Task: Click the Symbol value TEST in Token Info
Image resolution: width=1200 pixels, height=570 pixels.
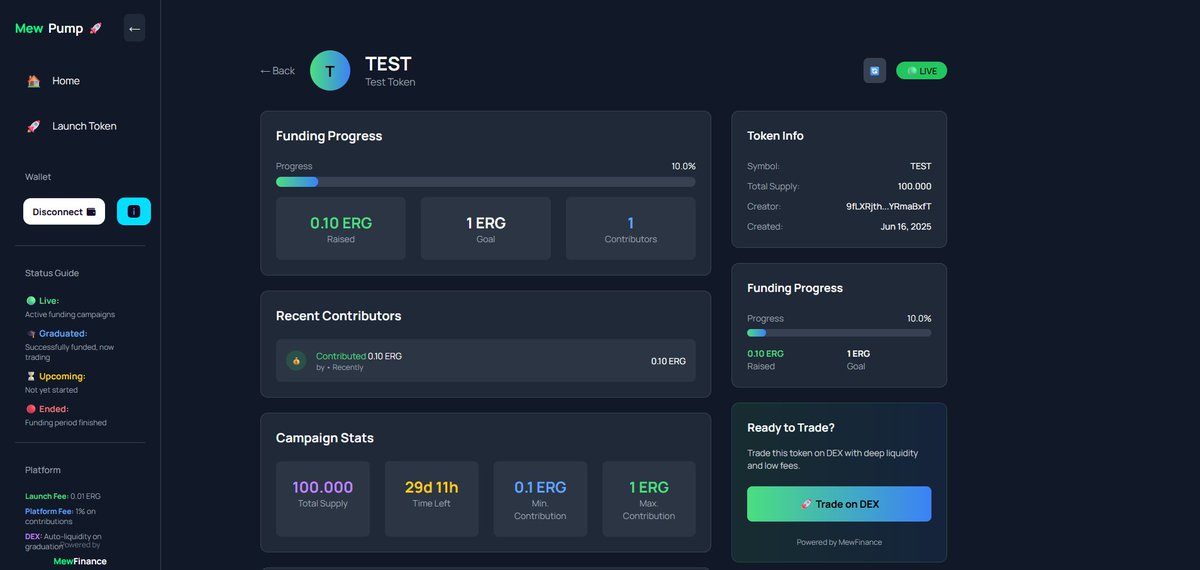Action: 920,166
